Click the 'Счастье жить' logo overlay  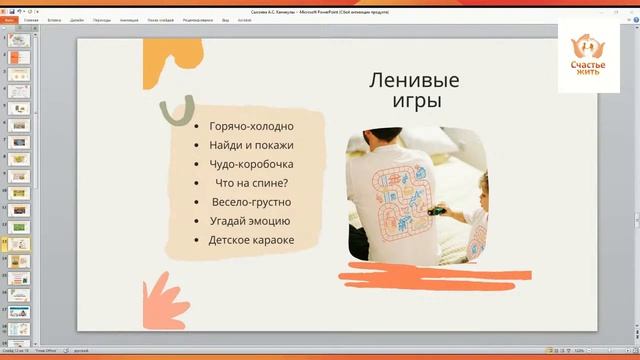coord(589,55)
